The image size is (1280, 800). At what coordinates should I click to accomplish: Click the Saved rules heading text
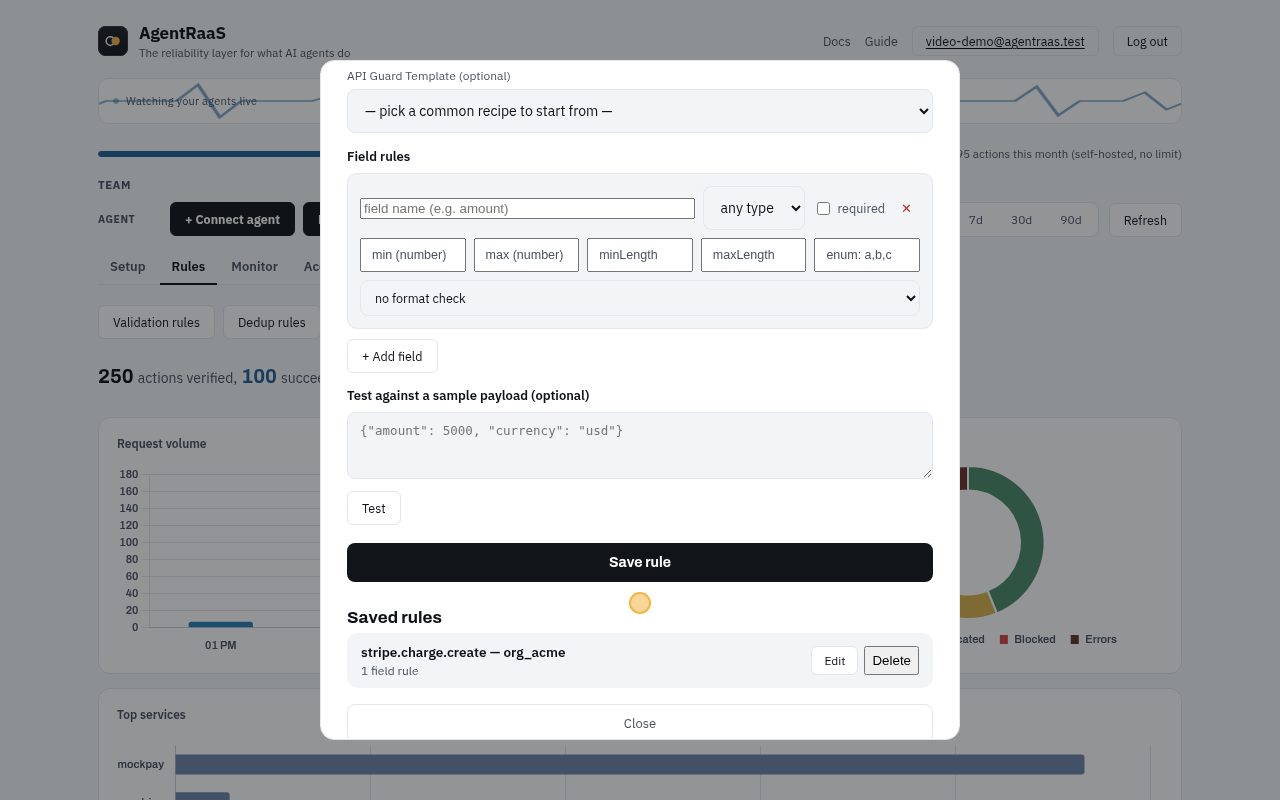tap(394, 617)
